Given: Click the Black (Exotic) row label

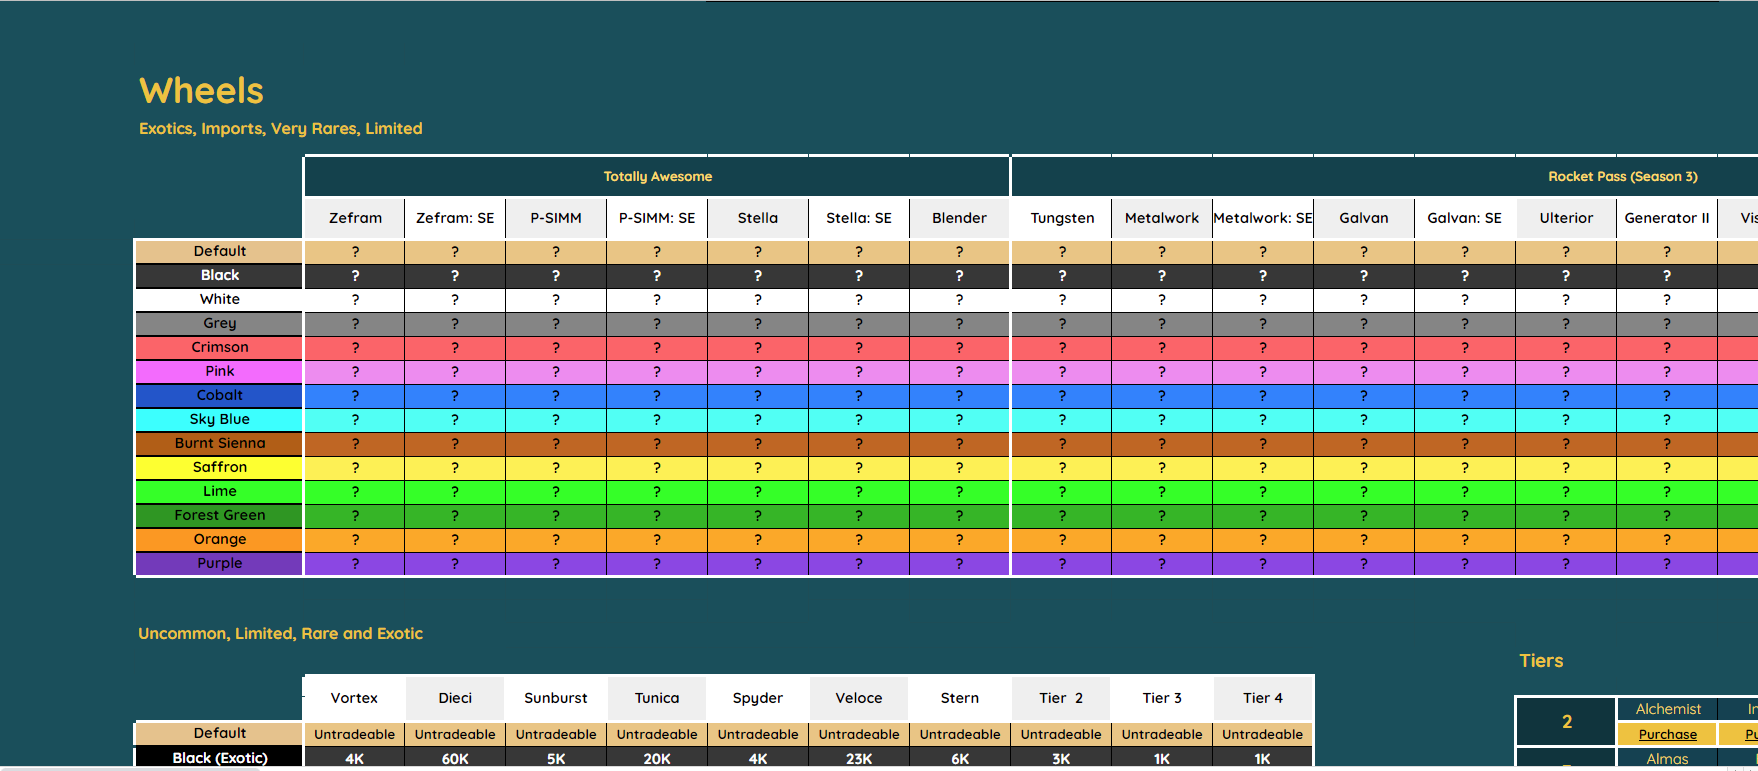Looking at the screenshot, I should point(219,758).
